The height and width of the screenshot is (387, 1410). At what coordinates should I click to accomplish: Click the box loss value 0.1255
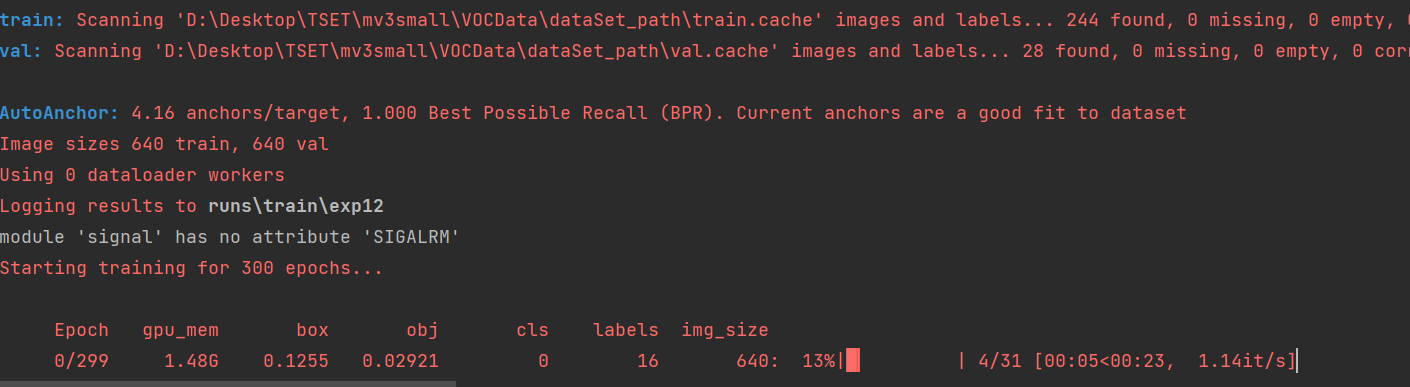(296, 361)
